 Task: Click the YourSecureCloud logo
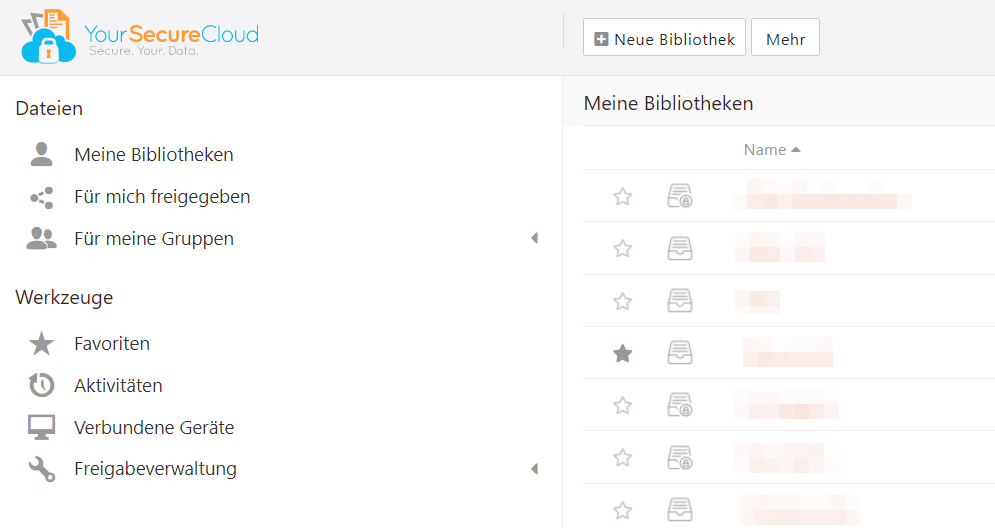tap(140, 37)
